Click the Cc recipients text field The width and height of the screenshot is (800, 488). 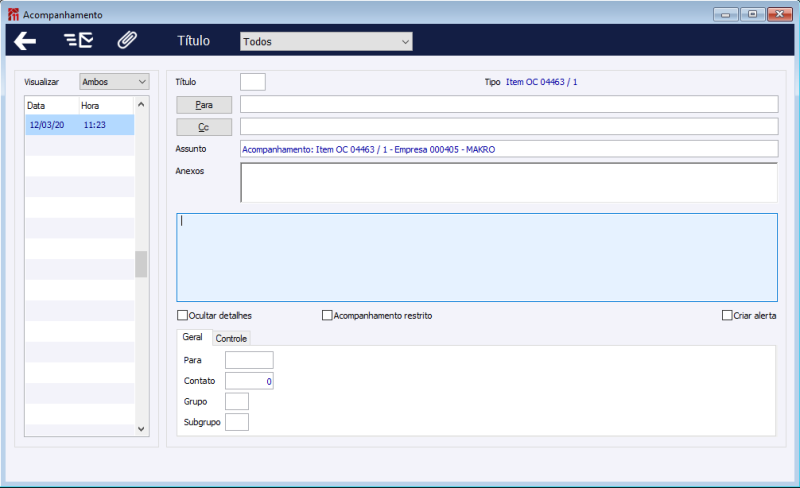pyautogui.click(x=509, y=127)
